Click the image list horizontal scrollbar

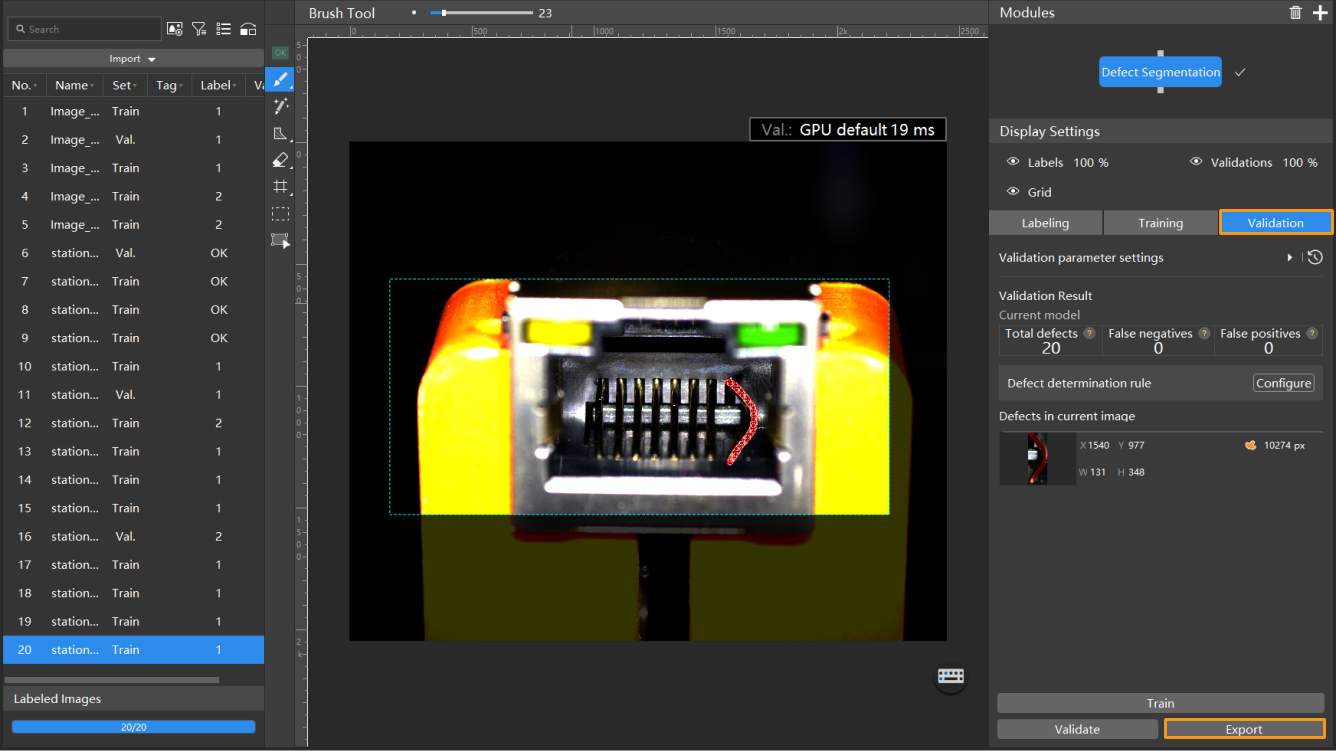(111, 680)
